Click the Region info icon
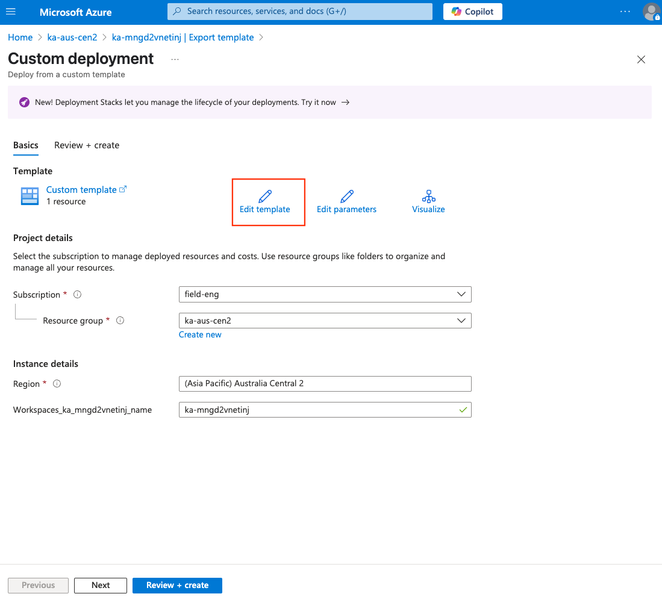 57,384
